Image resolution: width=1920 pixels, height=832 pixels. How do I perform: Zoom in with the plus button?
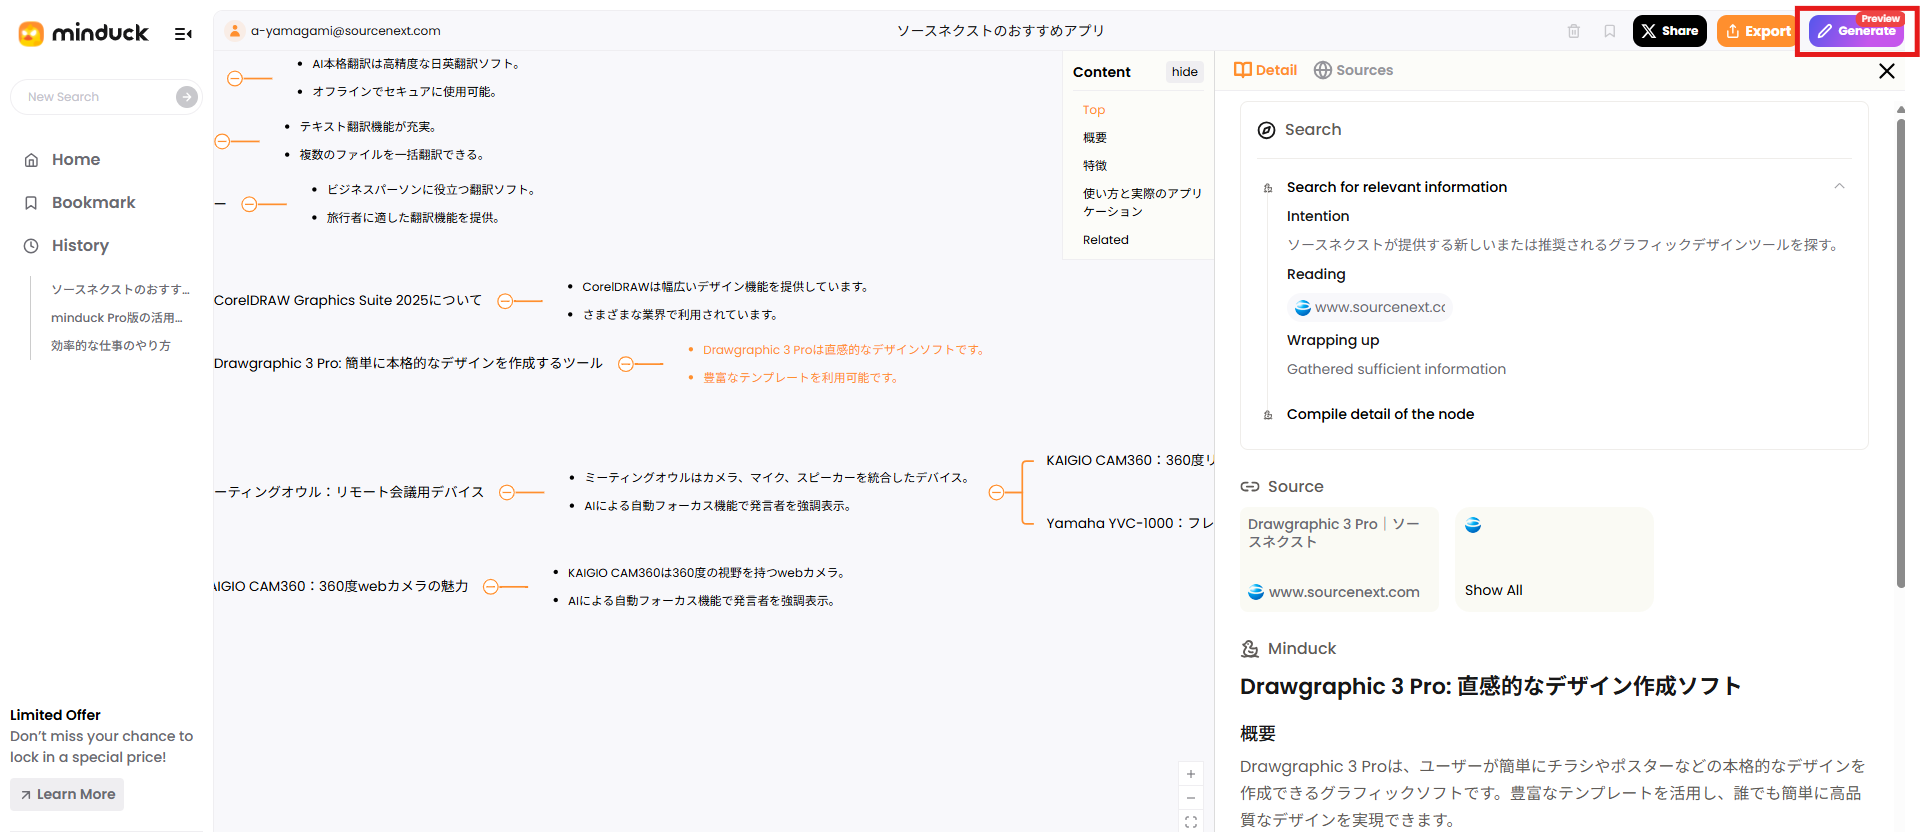[1190, 774]
